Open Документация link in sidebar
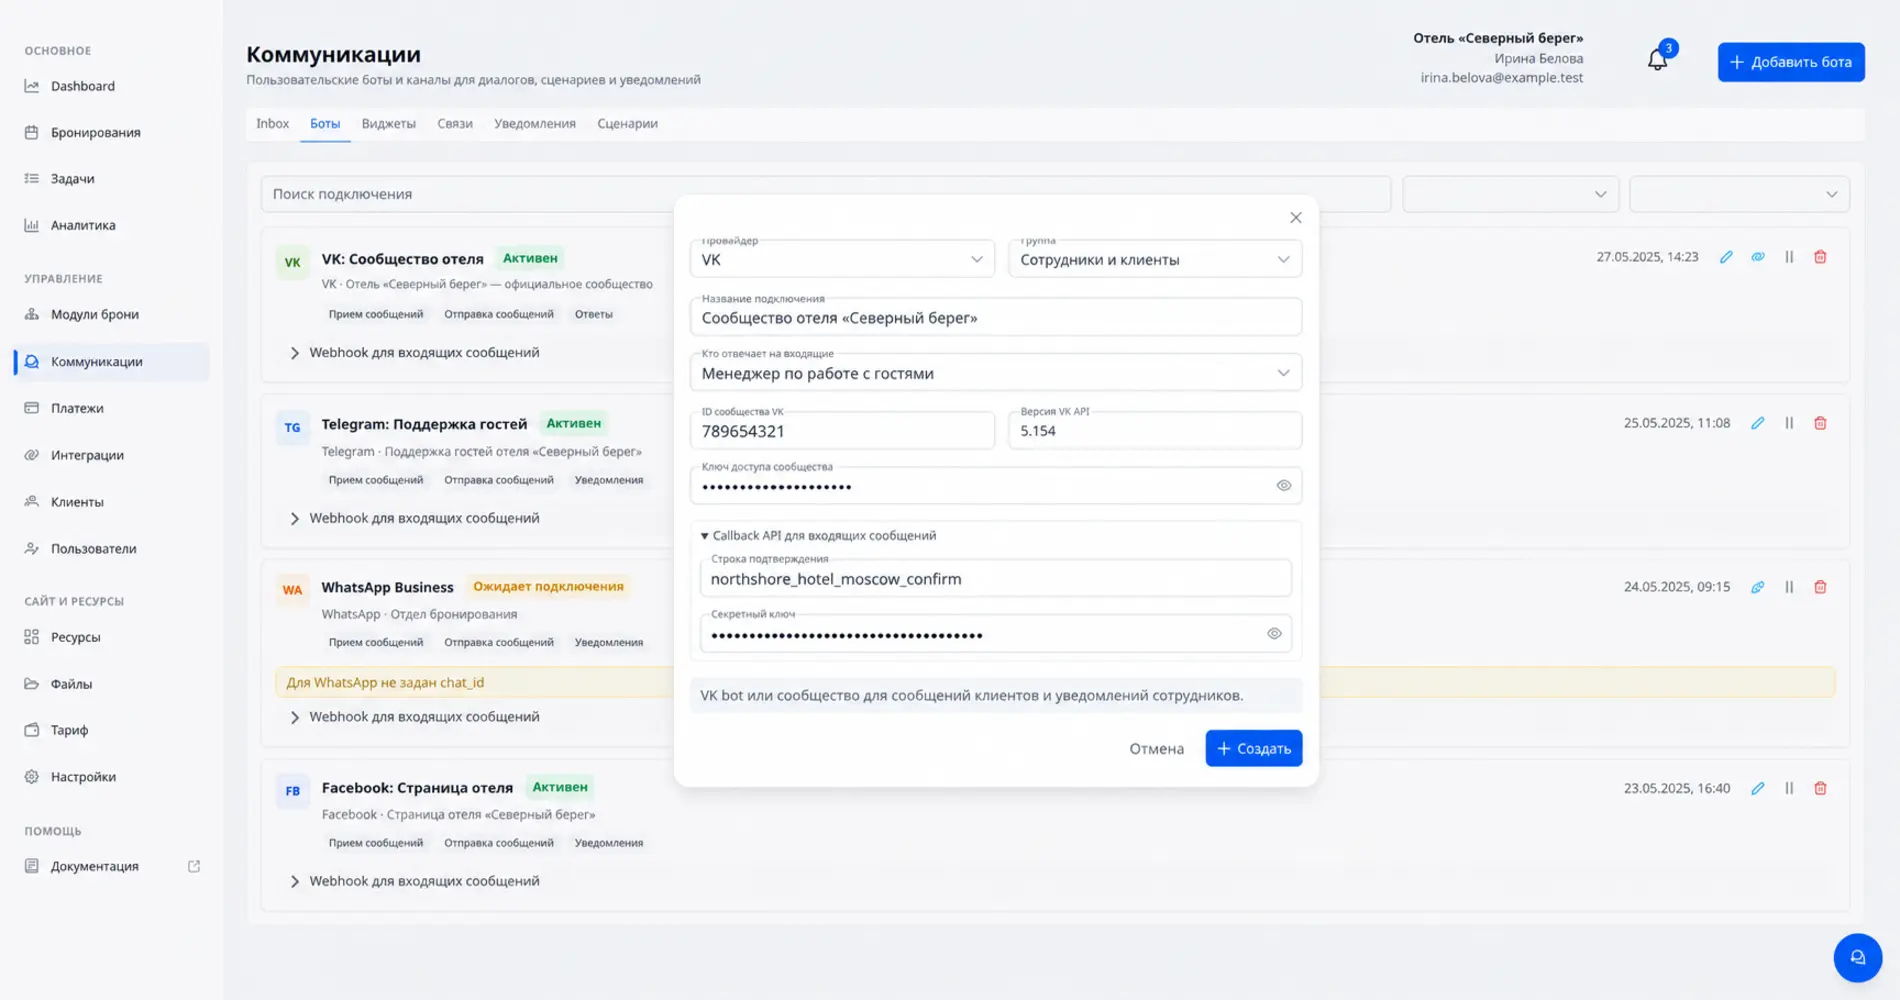 [112, 866]
